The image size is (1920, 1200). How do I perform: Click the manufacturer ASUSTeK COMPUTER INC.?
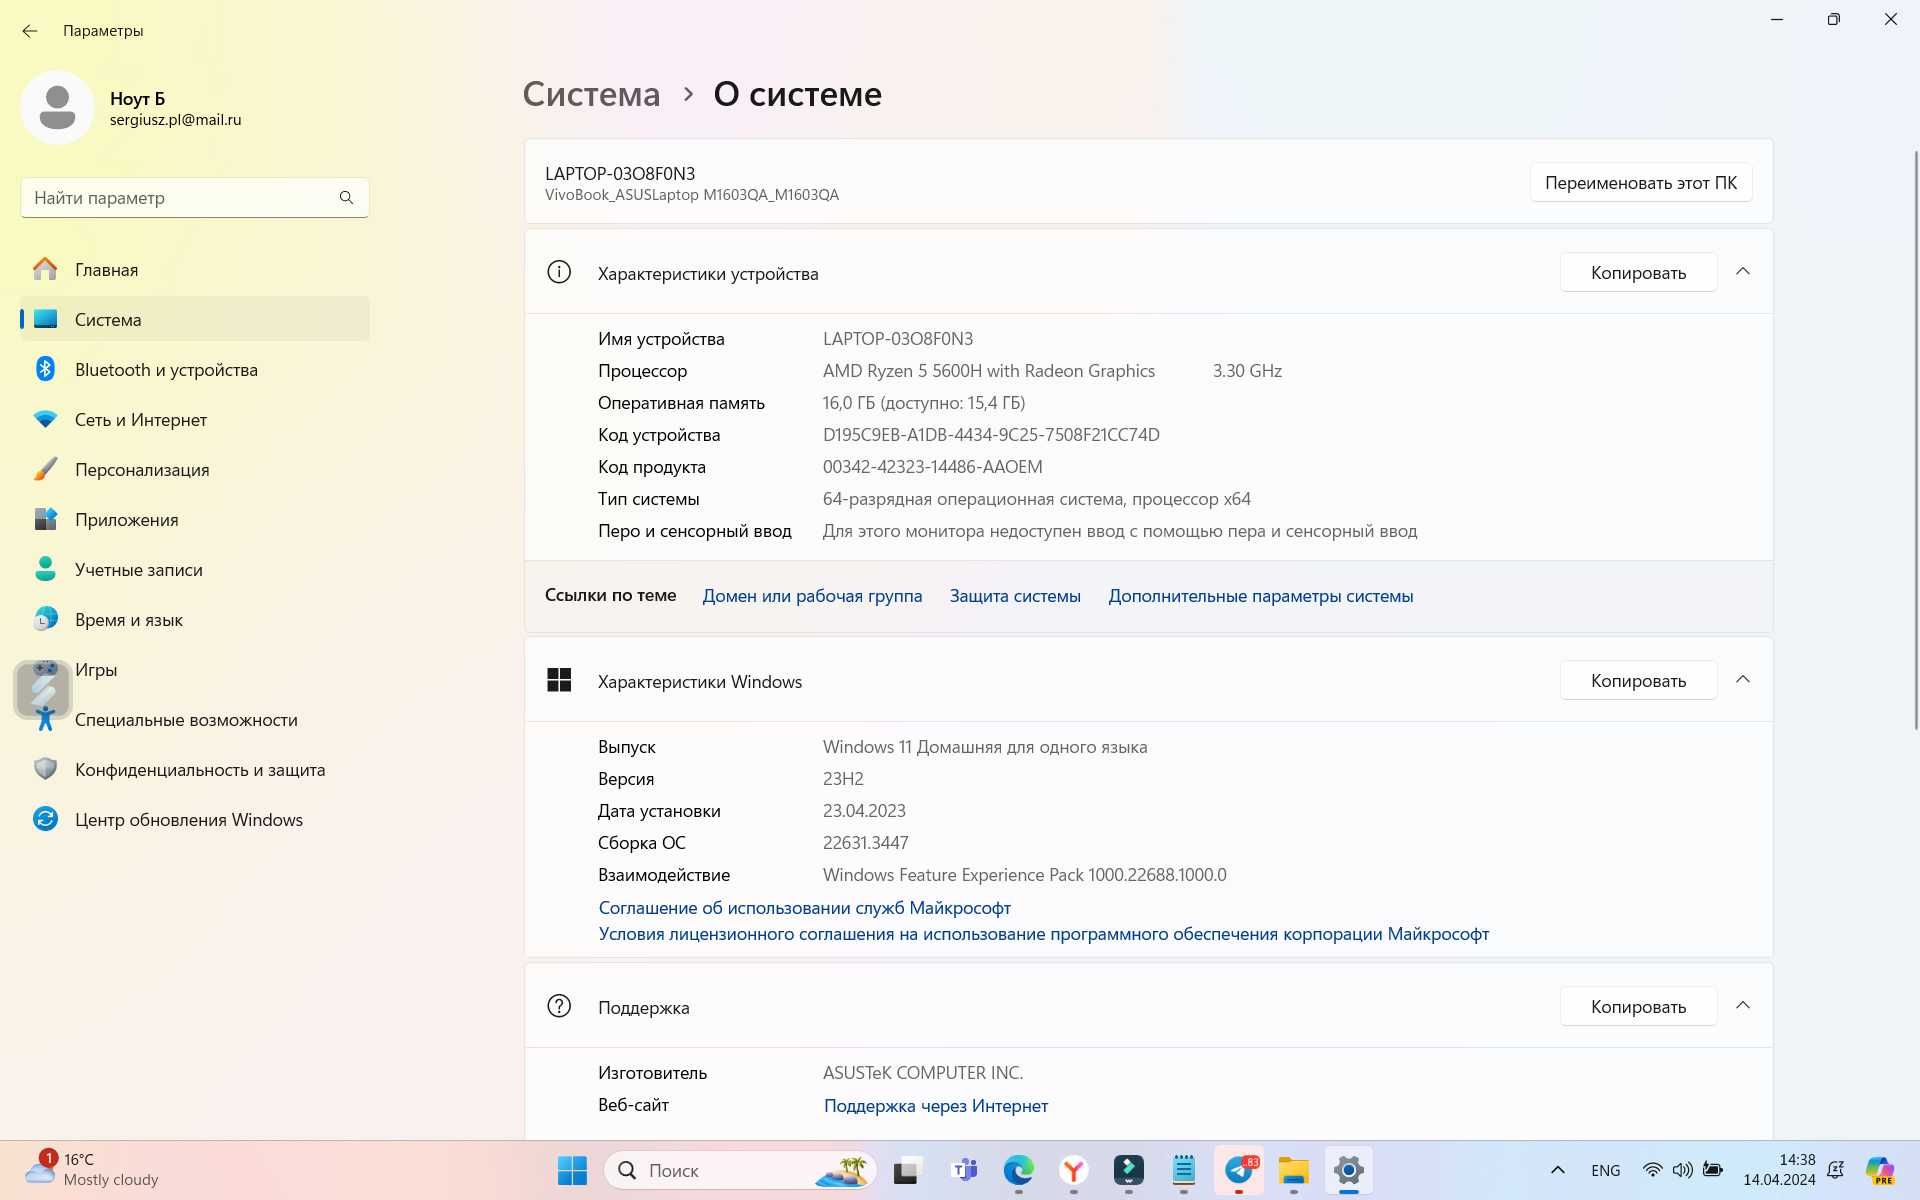pyautogui.click(x=922, y=1073)
